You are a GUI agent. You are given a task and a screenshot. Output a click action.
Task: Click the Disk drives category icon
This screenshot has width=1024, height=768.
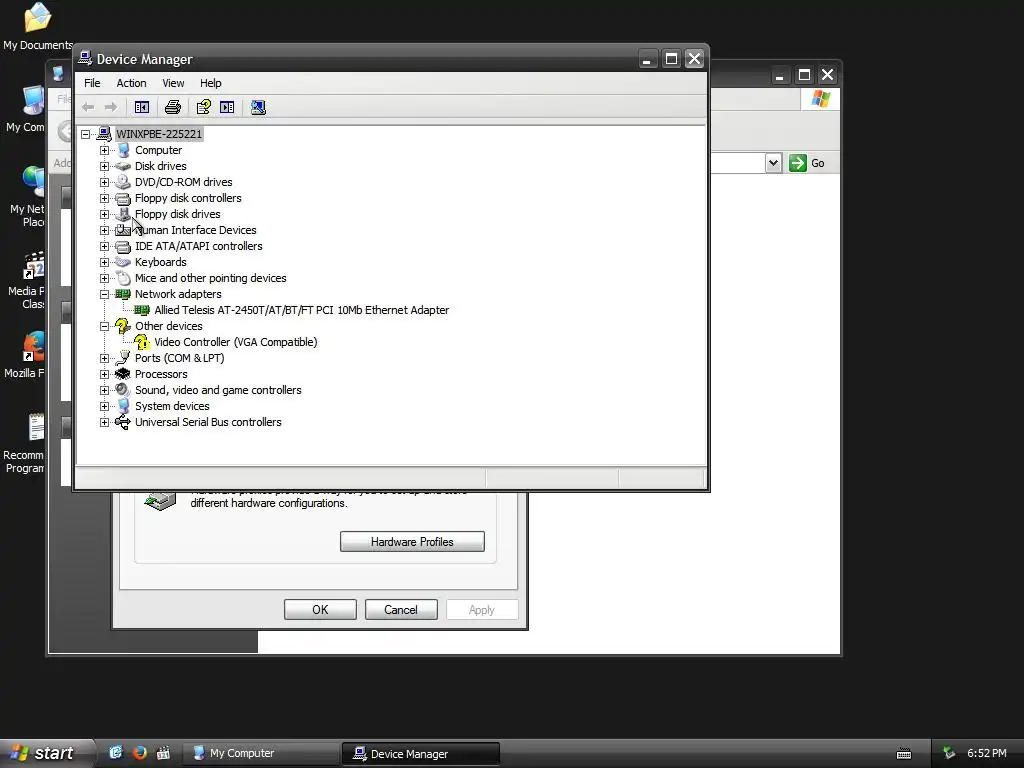point(123,166)
